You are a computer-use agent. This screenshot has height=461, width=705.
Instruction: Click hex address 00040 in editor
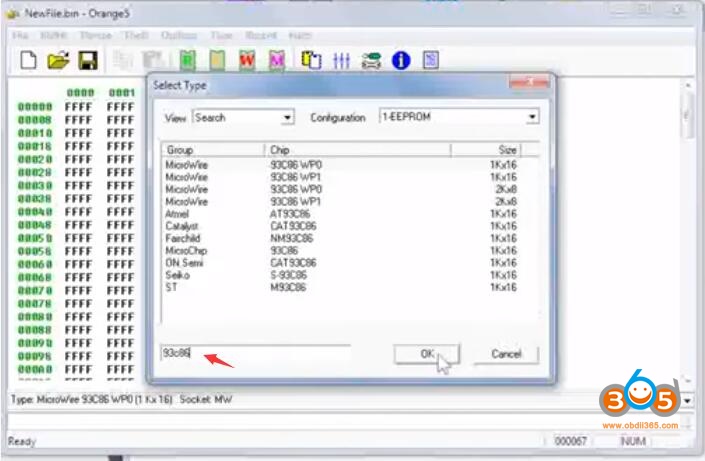tap(35, 212)
